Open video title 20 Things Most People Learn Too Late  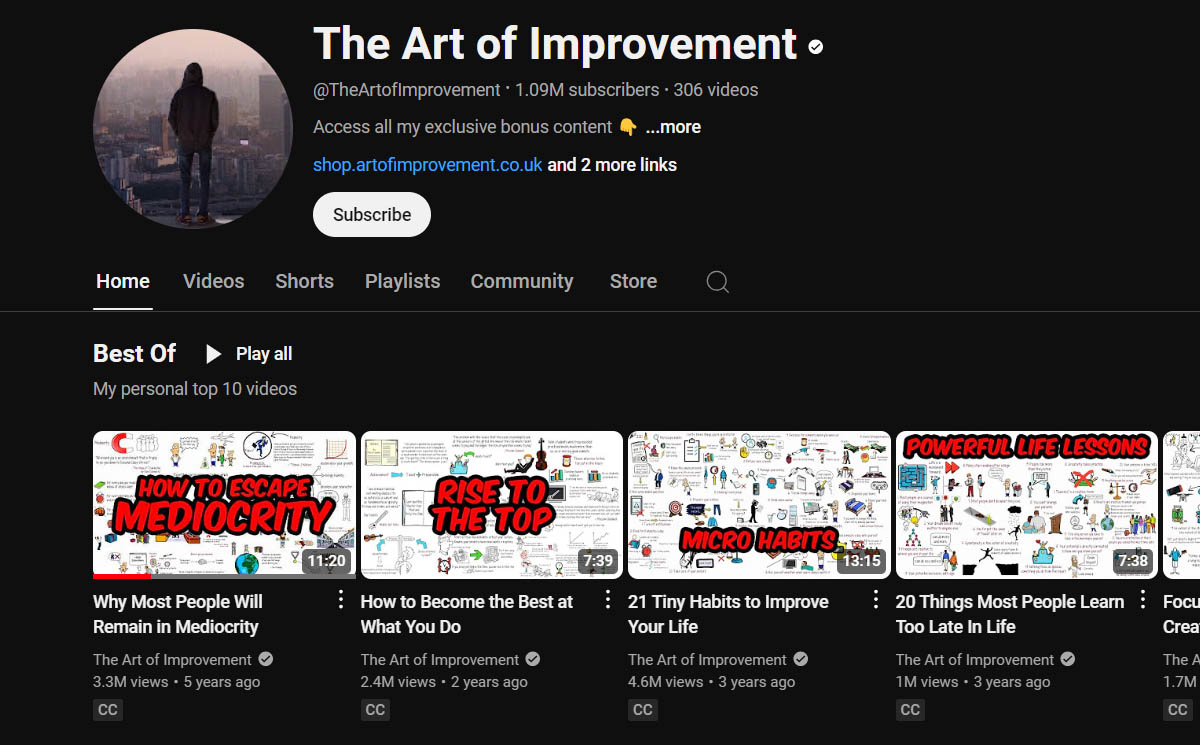(1010, 614)
